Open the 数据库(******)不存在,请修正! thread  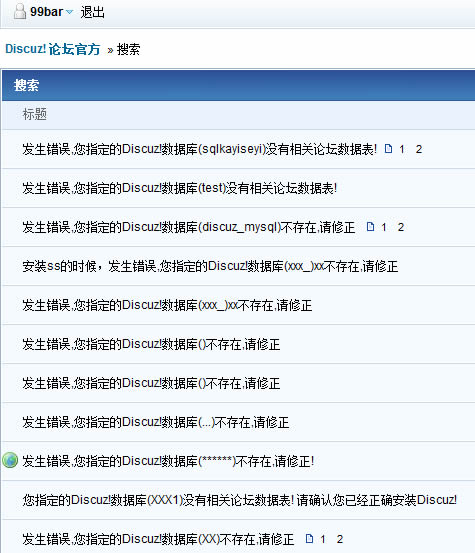tap(168, 461)
